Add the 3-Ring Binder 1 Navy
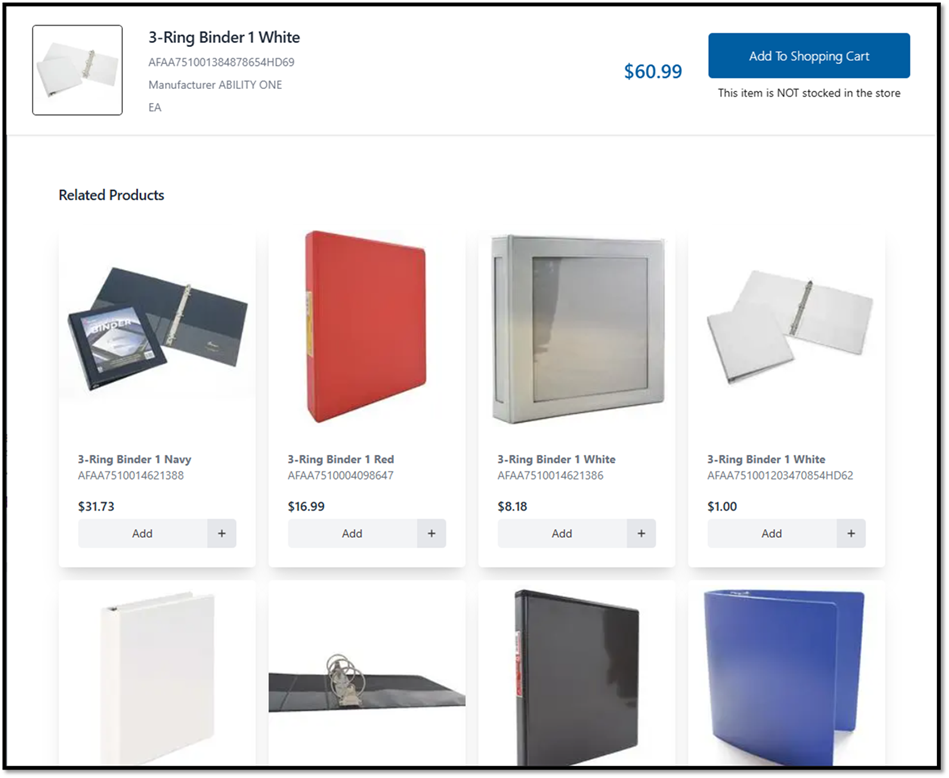This screenshot has height=778, width=949. click(x=143, y=533)
